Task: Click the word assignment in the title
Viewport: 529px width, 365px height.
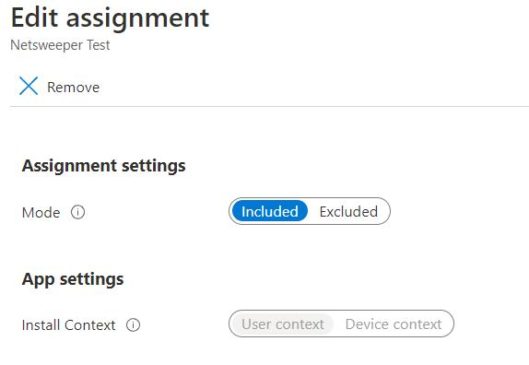Action: click(x=138, y=20)
